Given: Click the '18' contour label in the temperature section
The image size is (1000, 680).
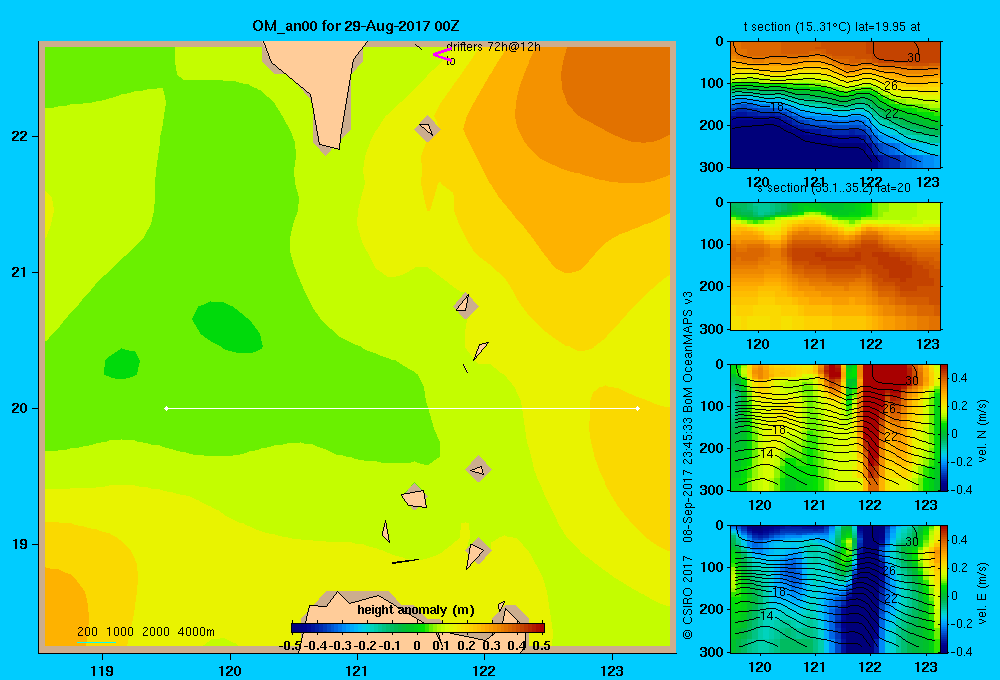Looking at the screenshot, I should pyautogui.click(x=776, y=107).
